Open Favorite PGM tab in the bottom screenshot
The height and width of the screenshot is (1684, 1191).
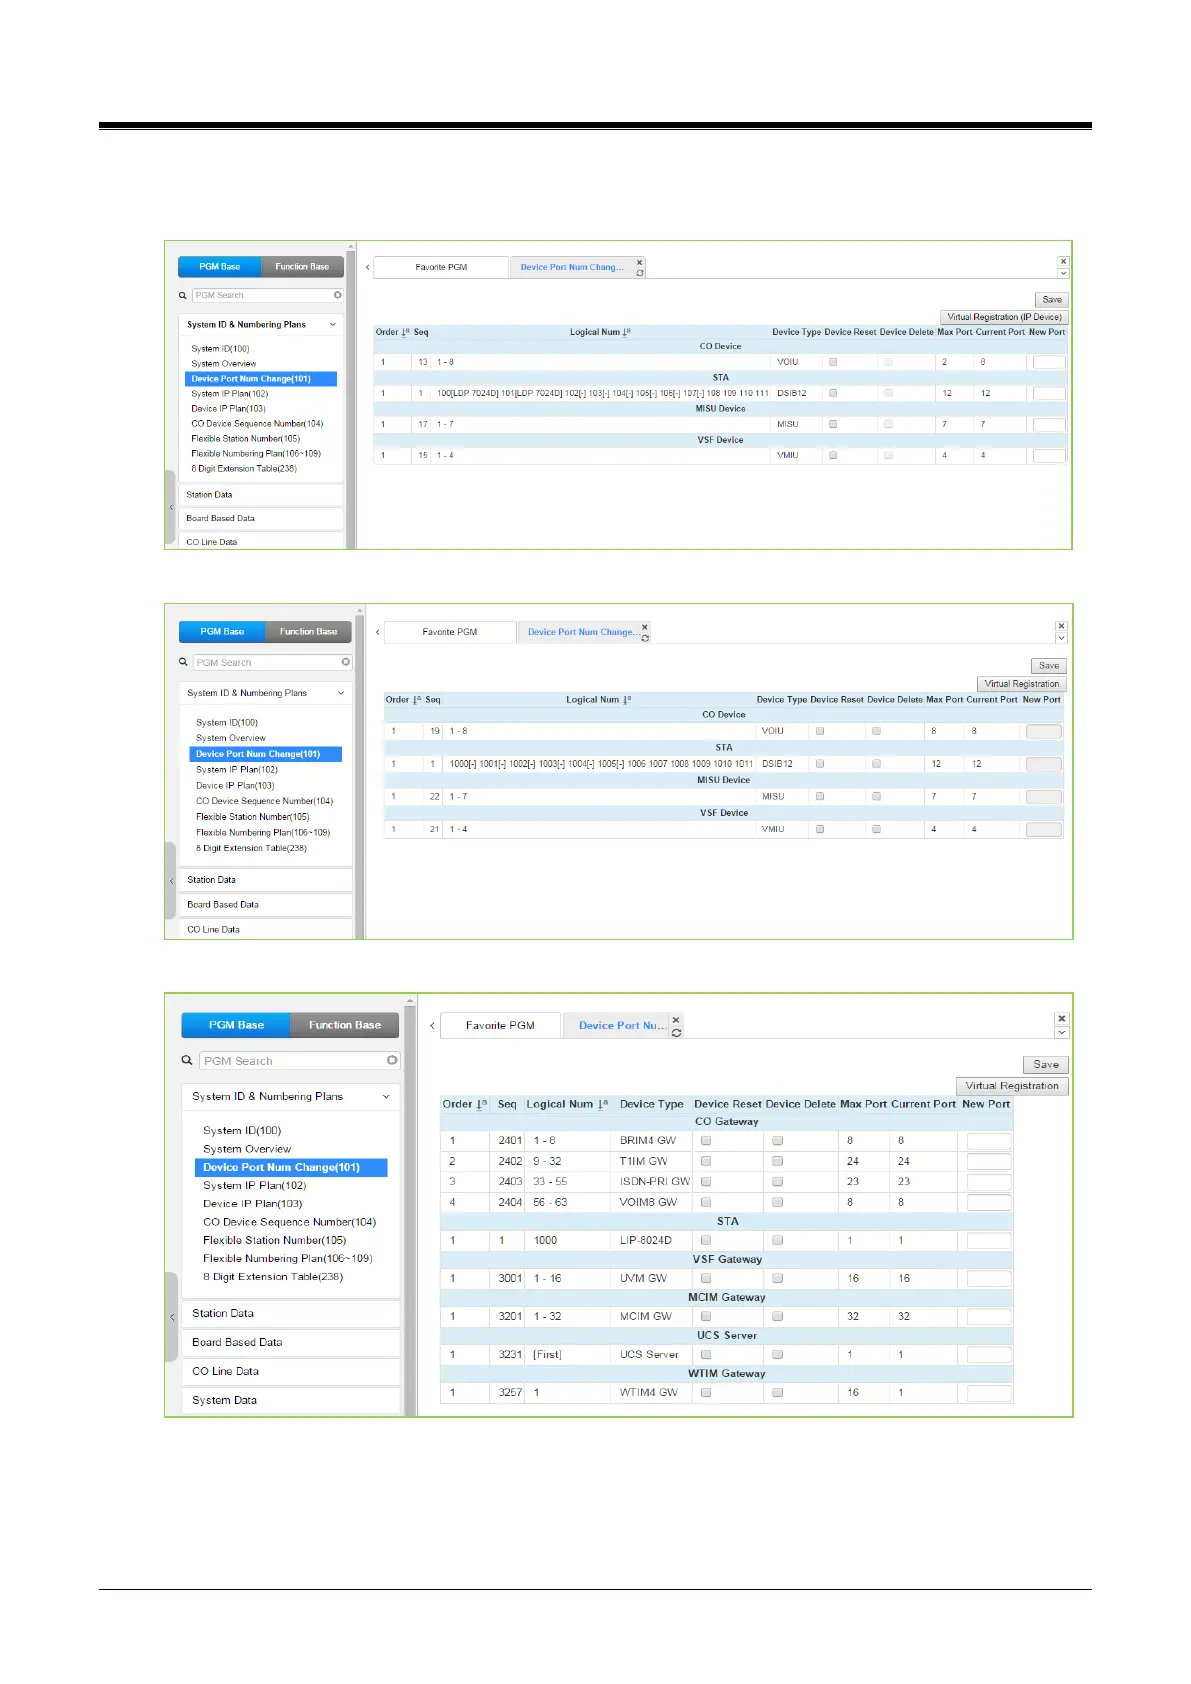pos(500,1025)
